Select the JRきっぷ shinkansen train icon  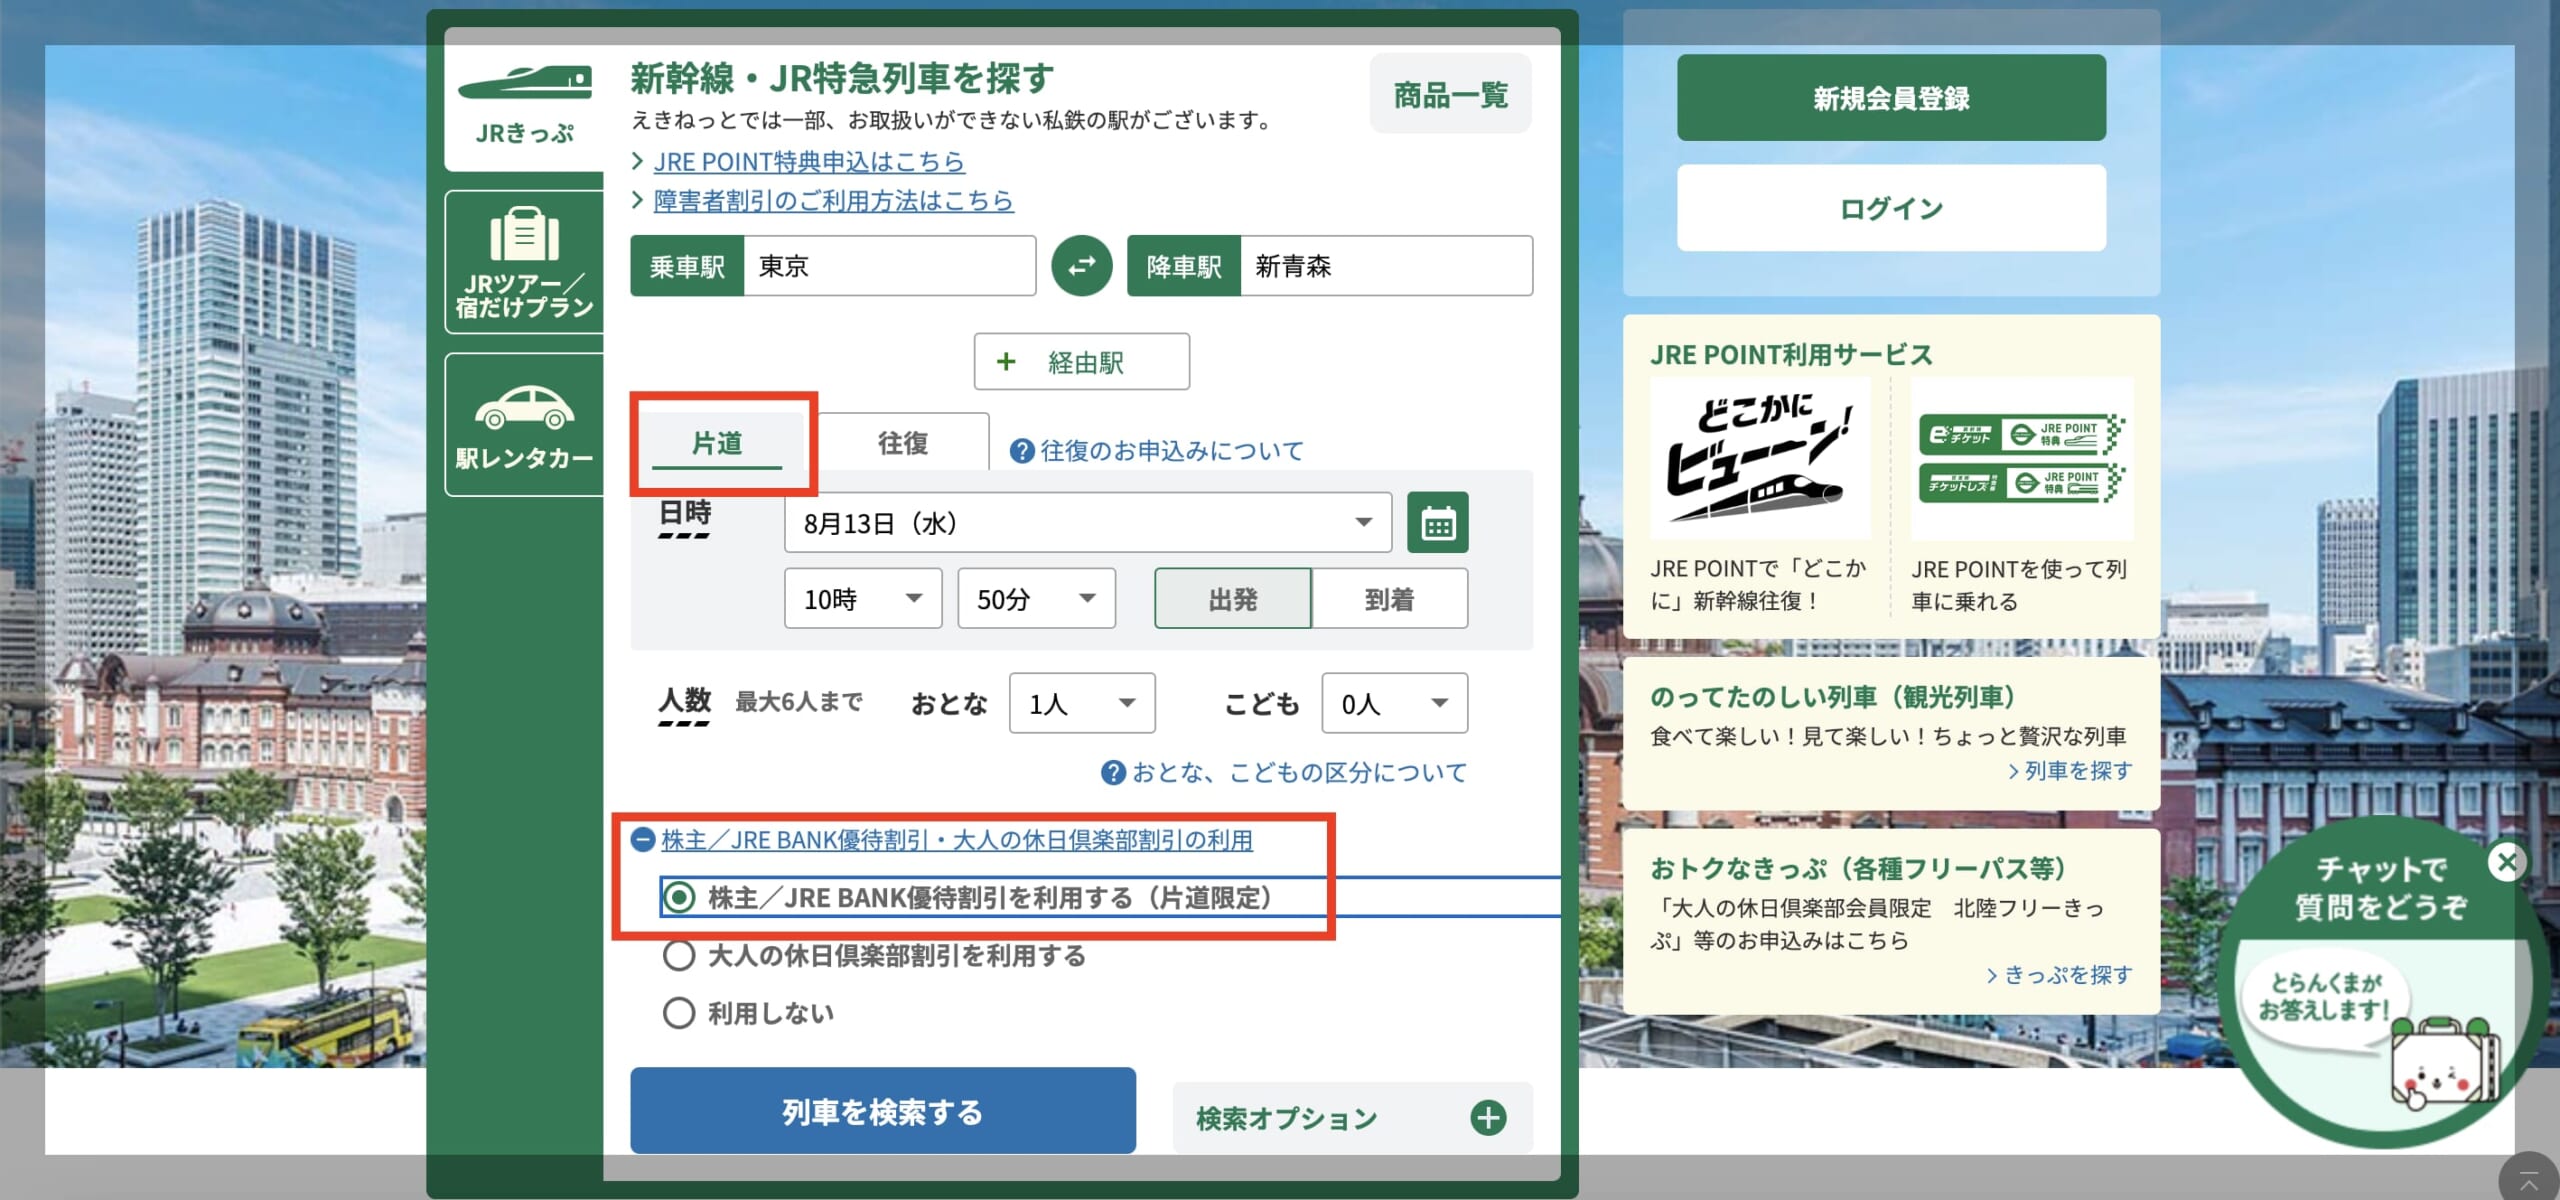tap(525, 82)
